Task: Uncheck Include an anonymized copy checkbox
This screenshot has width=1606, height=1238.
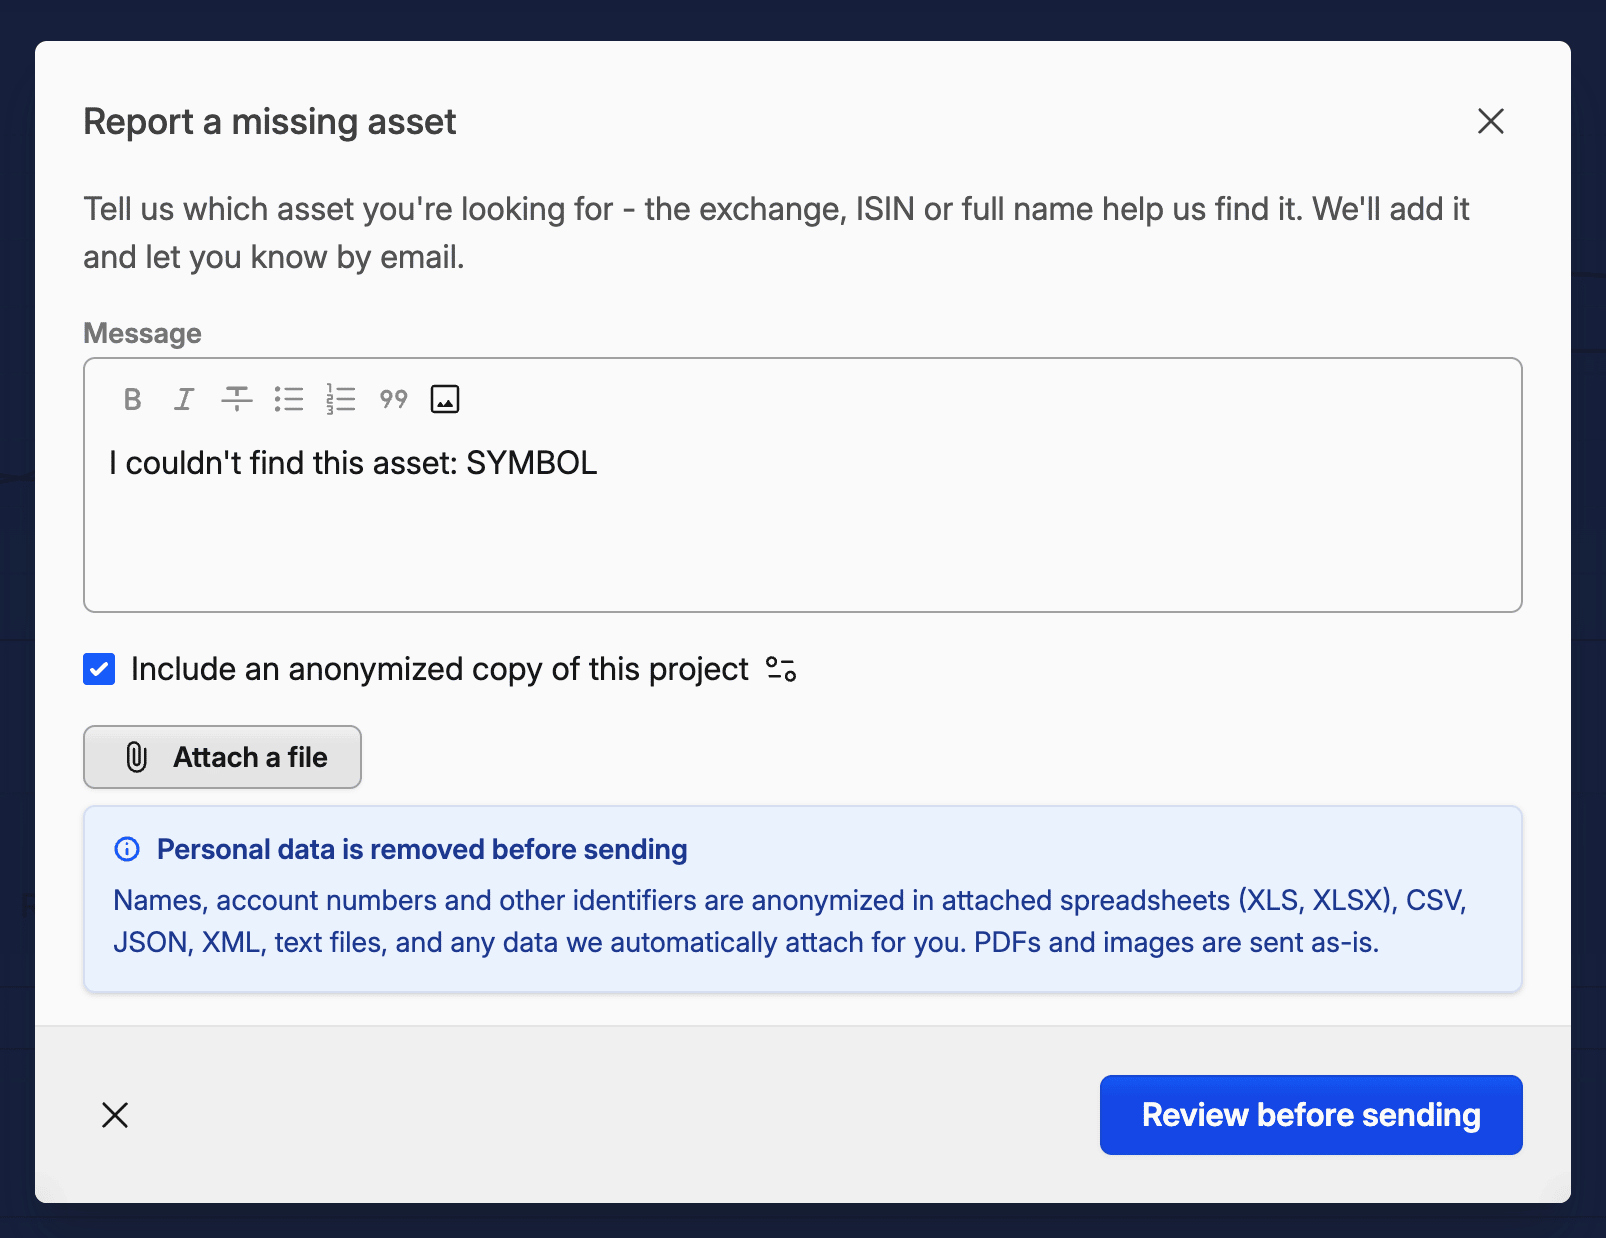Action: pyautogui.click(x=99, y=669)
